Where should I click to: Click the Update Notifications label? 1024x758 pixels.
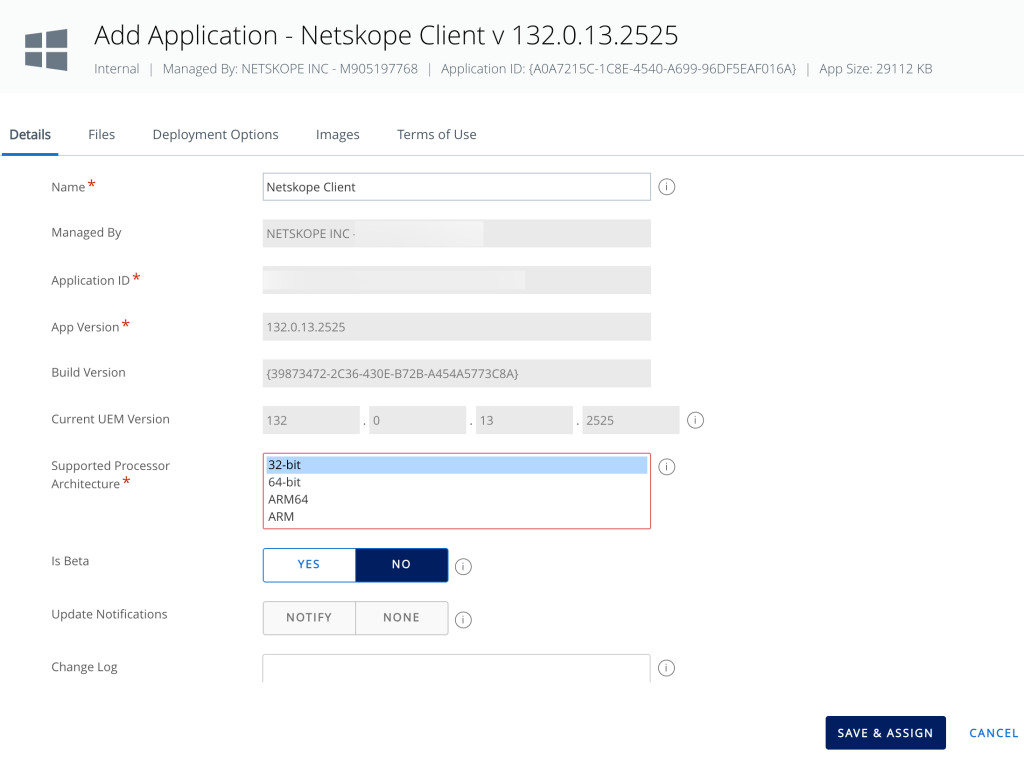point(109,614)
